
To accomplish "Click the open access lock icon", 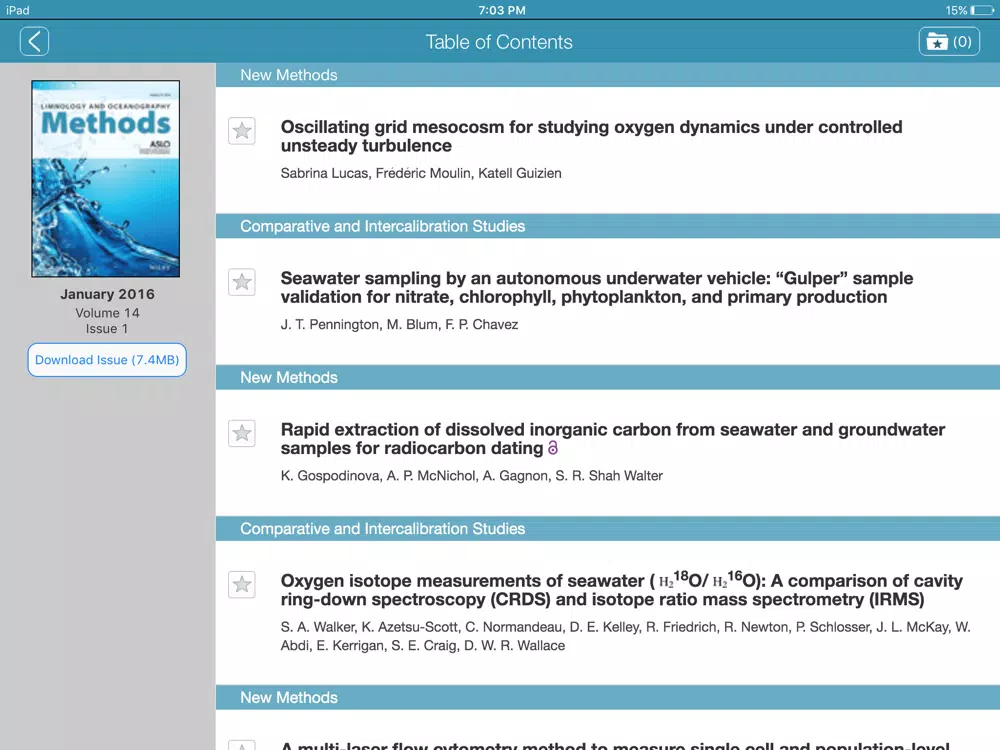I will pyautogui.click(x=553, y=448).
